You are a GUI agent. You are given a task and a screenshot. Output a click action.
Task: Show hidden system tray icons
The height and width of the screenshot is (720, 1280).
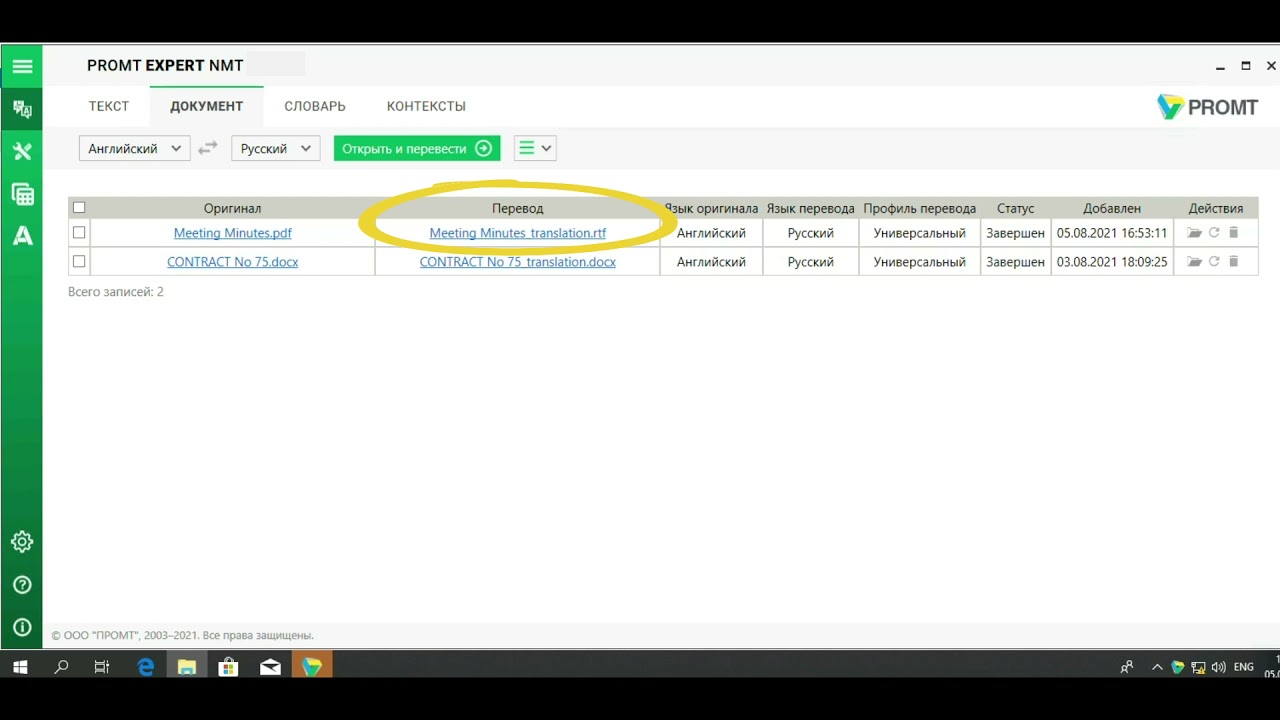click(1157, 667)
